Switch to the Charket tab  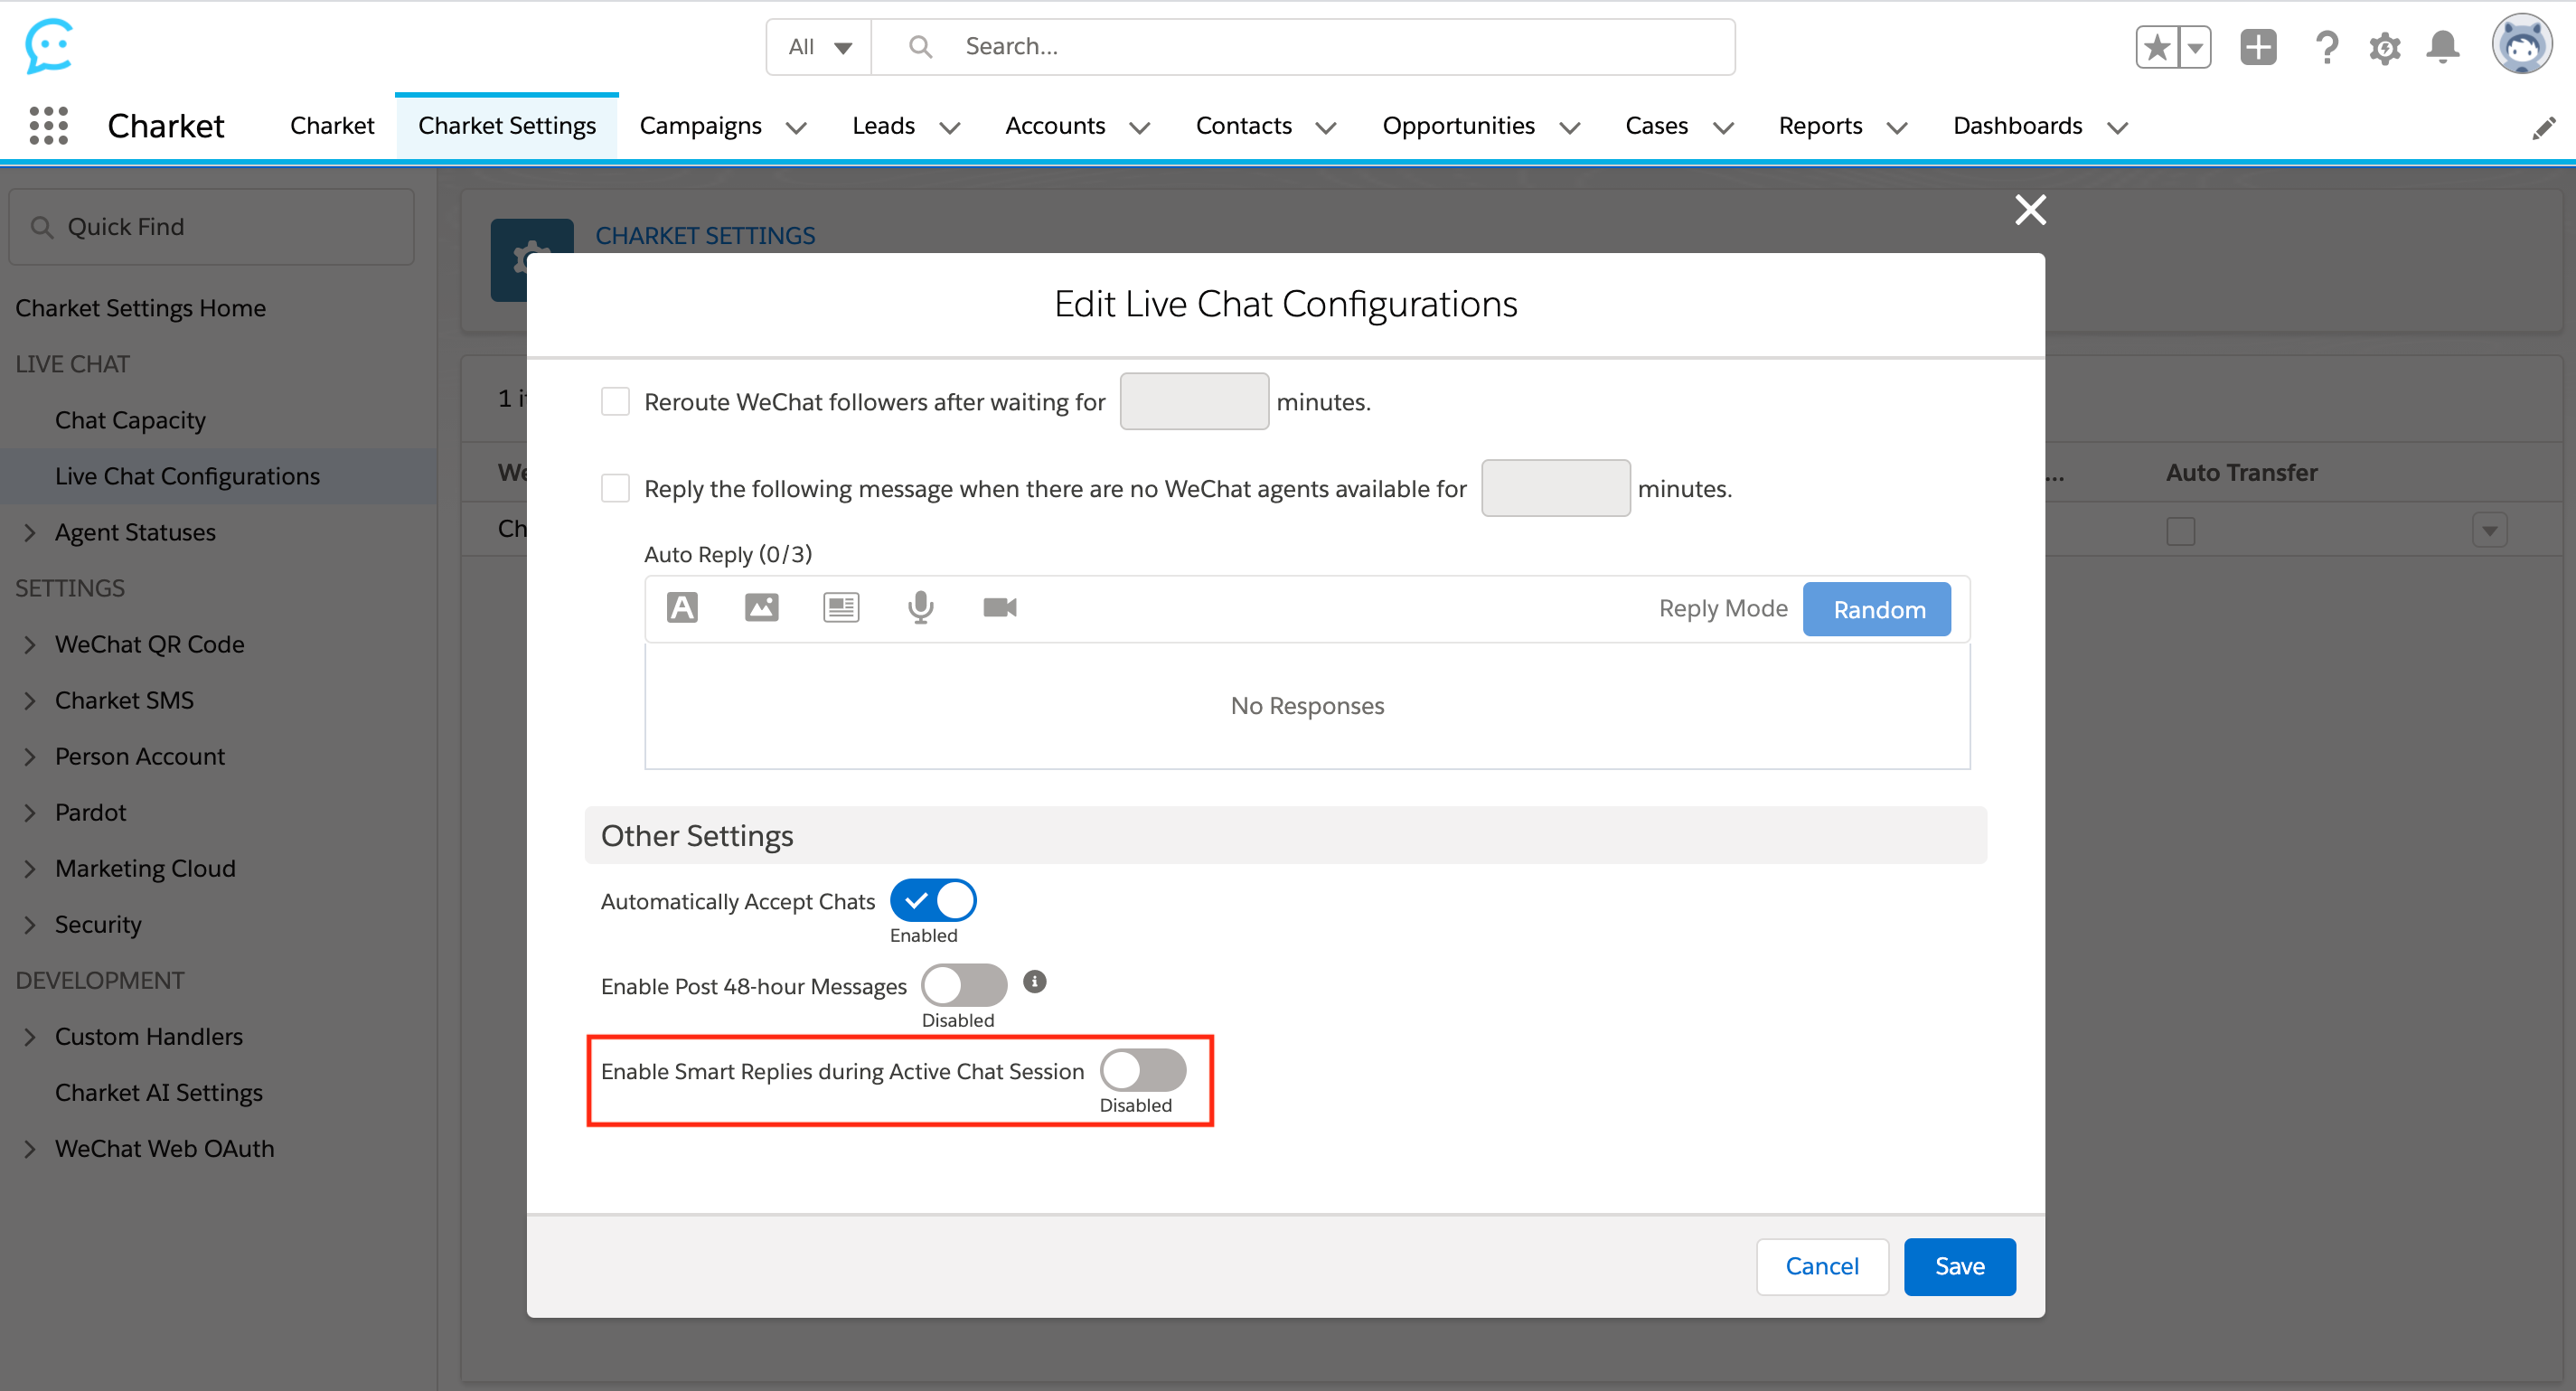pyautogui.click(x=331, y=126)
